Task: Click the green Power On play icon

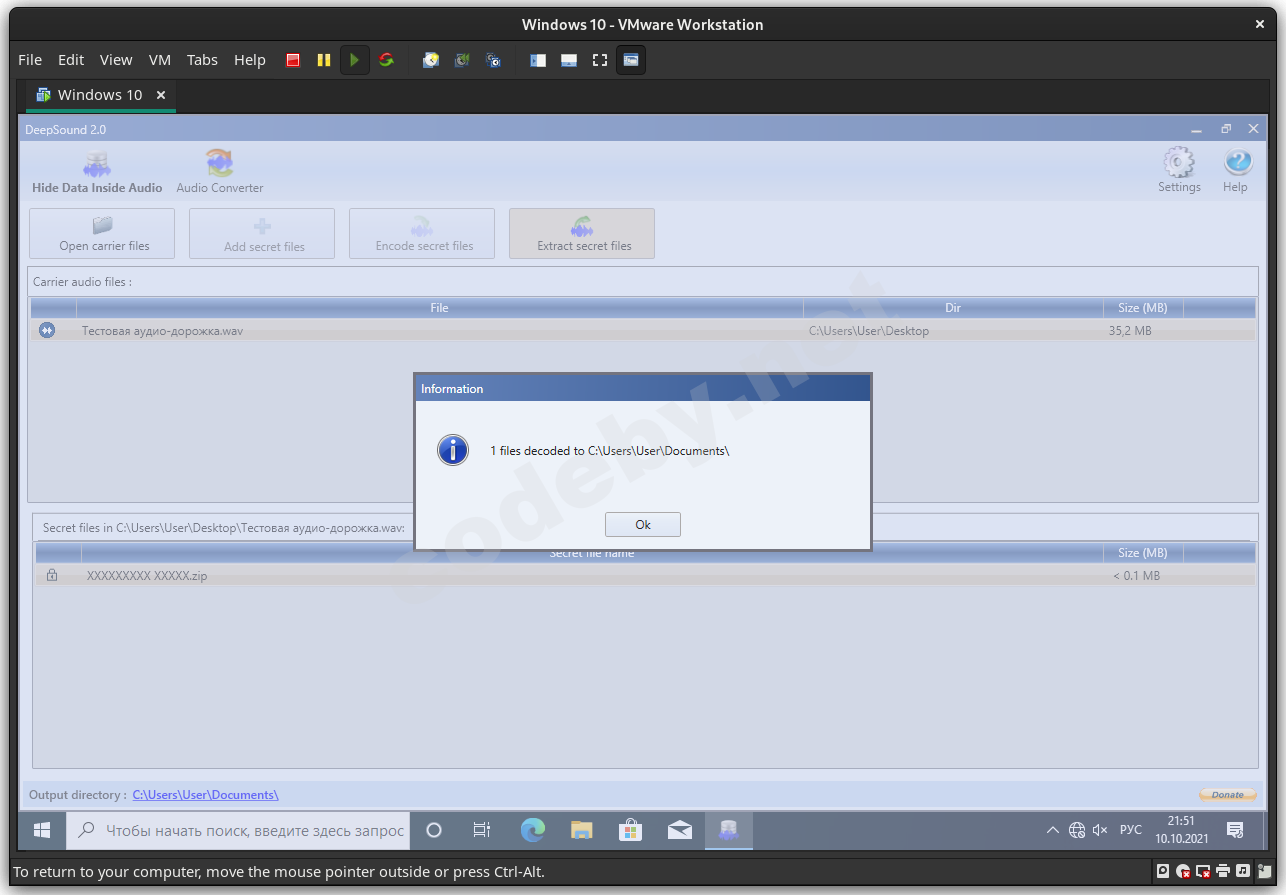Action: click(x=354, y=60)
